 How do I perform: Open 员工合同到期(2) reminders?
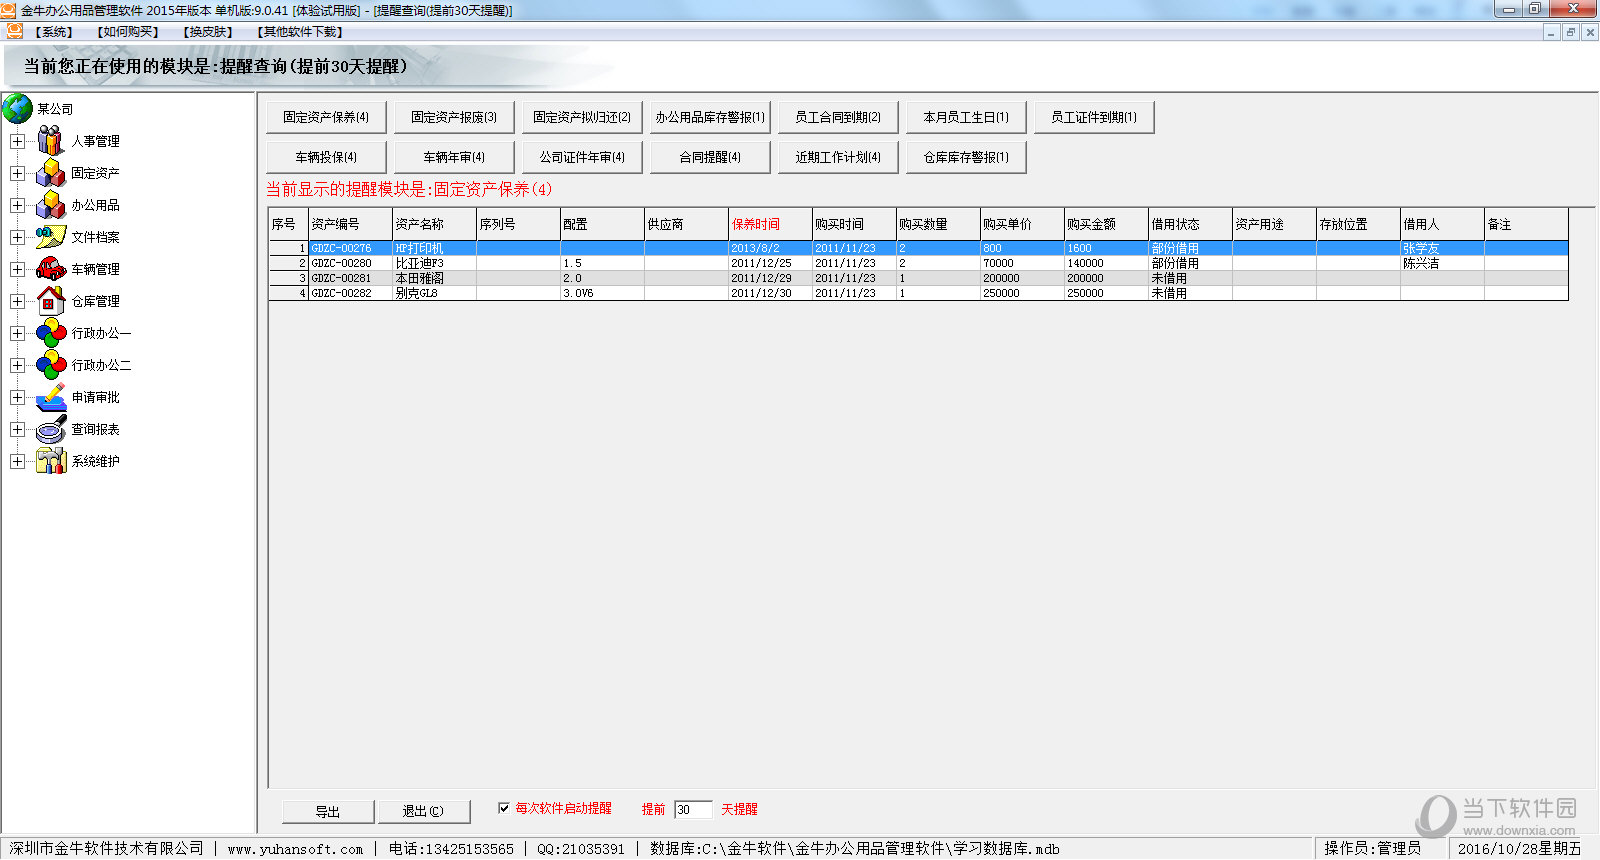click(838, 117)
